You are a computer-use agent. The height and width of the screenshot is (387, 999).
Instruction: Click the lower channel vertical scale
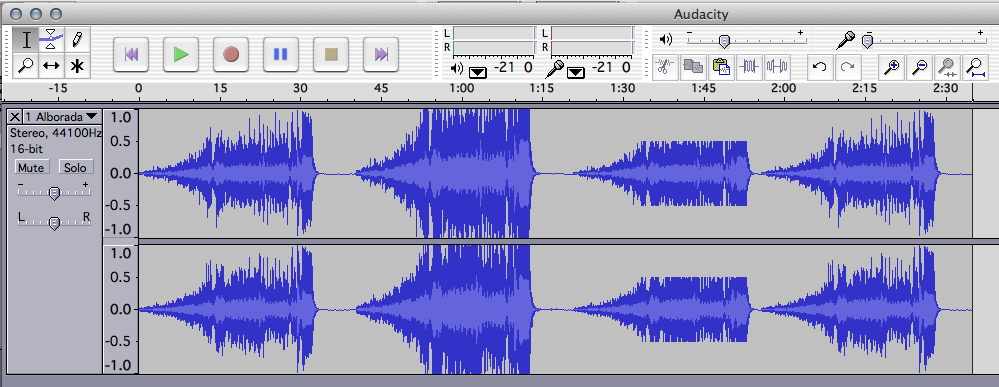point(120,309)
